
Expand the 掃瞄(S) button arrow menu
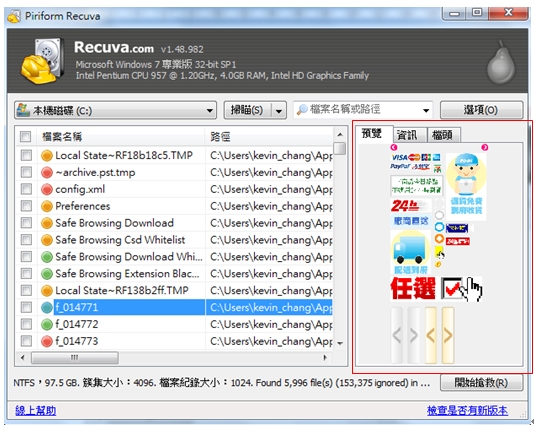pyautogui.click(x=279, y=111)
